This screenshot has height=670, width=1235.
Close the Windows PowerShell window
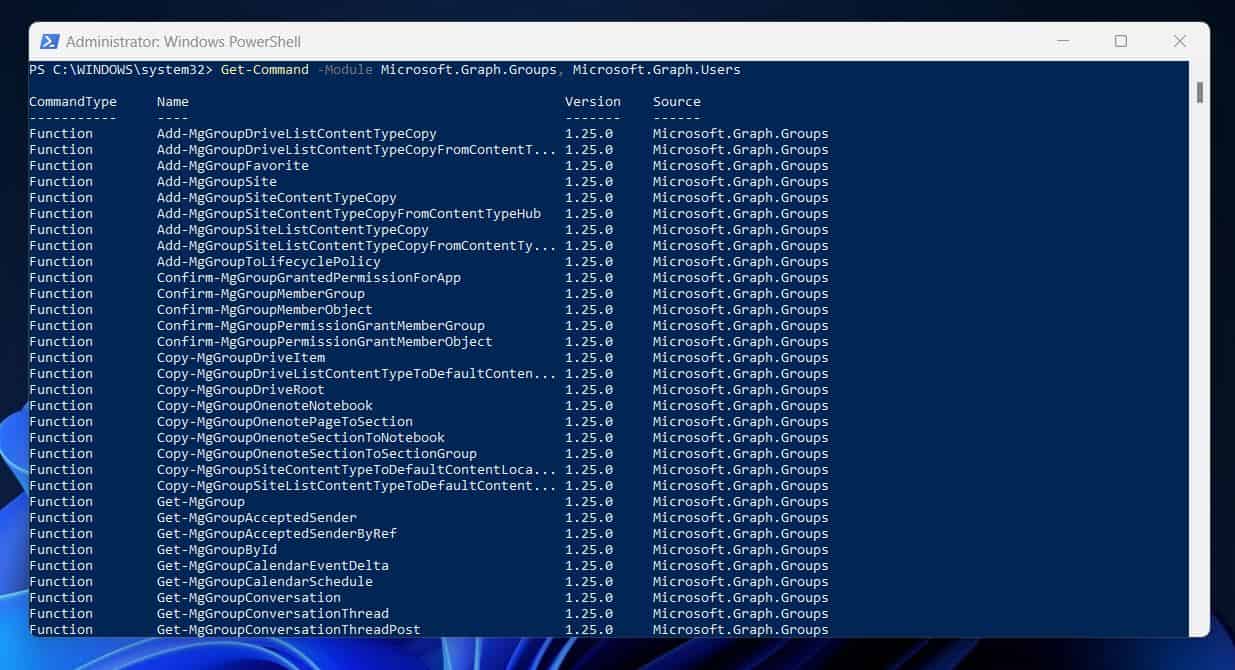pos(1180,41)
